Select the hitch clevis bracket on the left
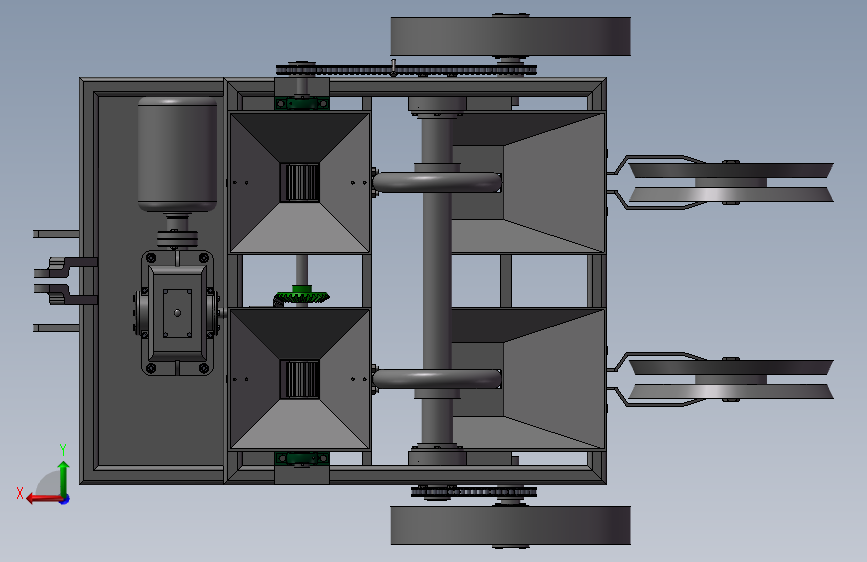Image resolution: width=867 pixels, height=562 pixels. (x=66, y=281)
